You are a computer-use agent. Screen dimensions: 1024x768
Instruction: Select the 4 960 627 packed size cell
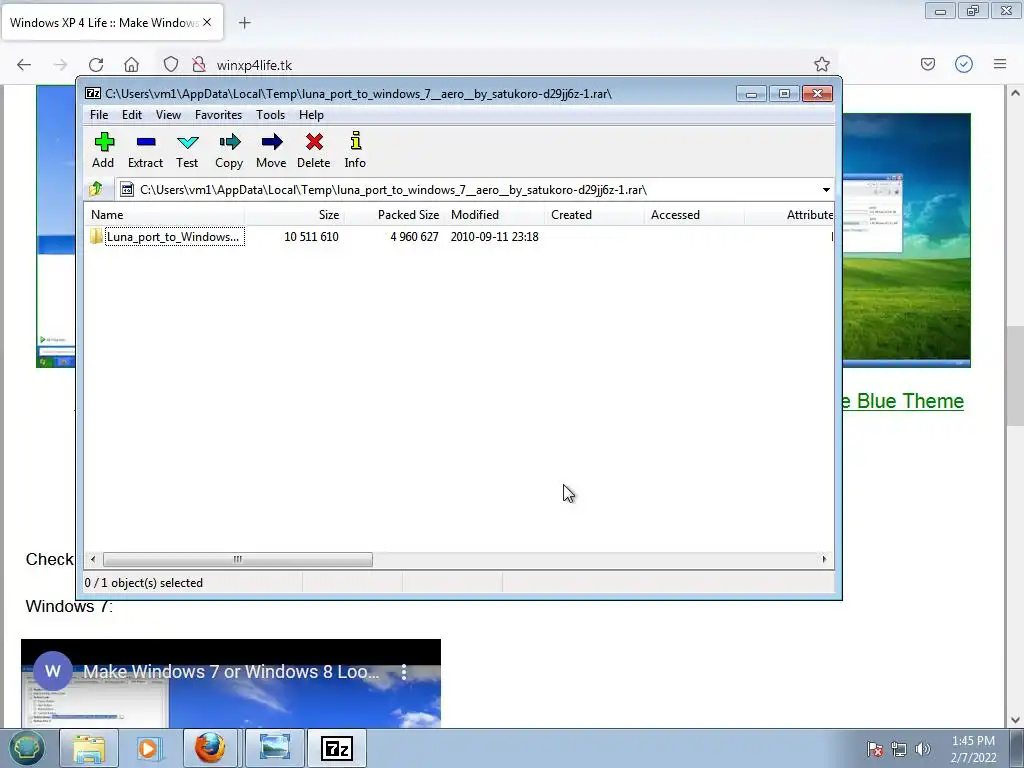(x=414, y=237)
